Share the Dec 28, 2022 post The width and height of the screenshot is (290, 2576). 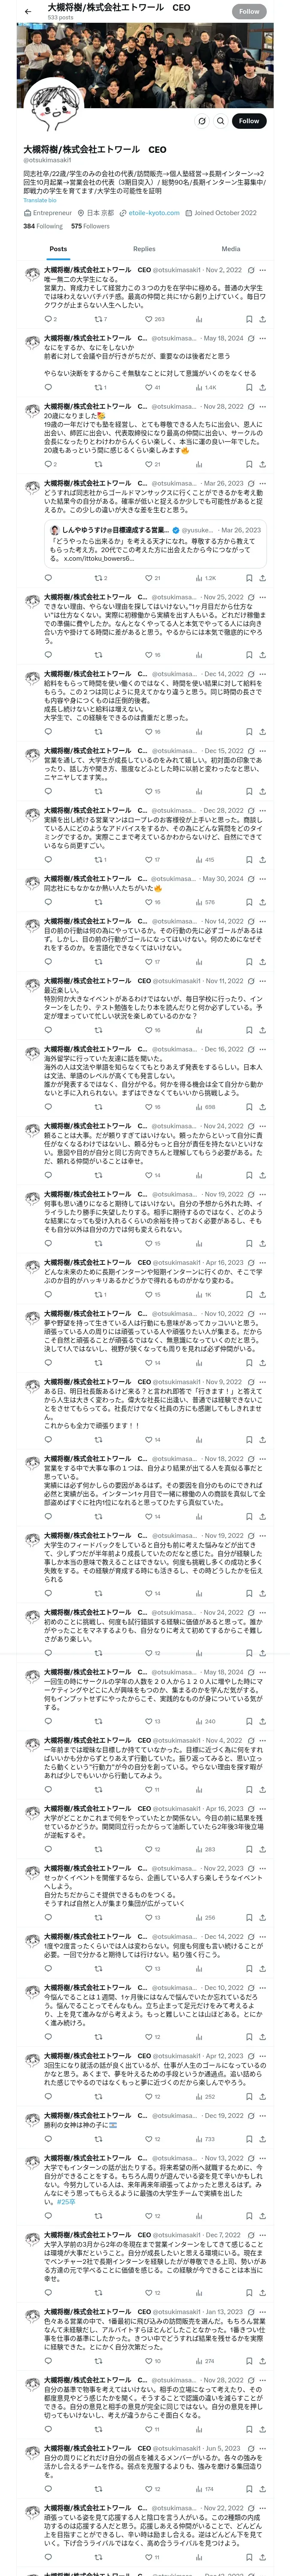tap(262, 859)
